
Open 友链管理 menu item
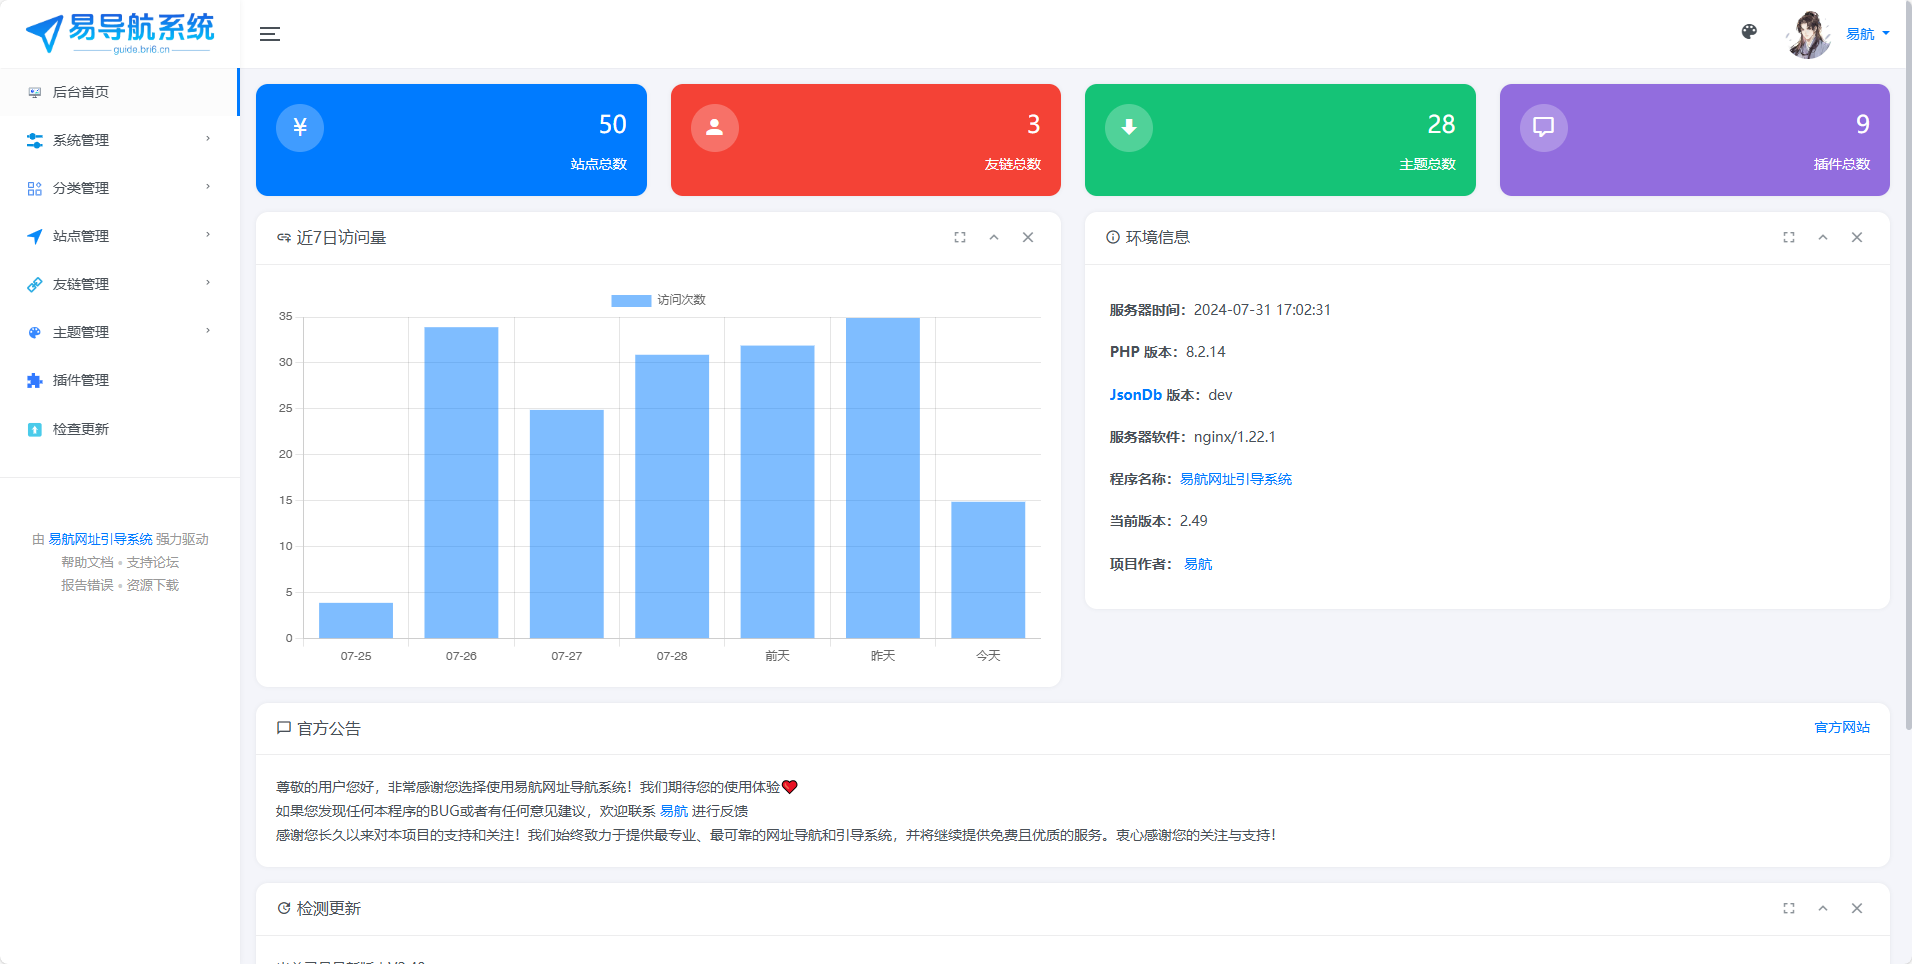coord(119,284)
